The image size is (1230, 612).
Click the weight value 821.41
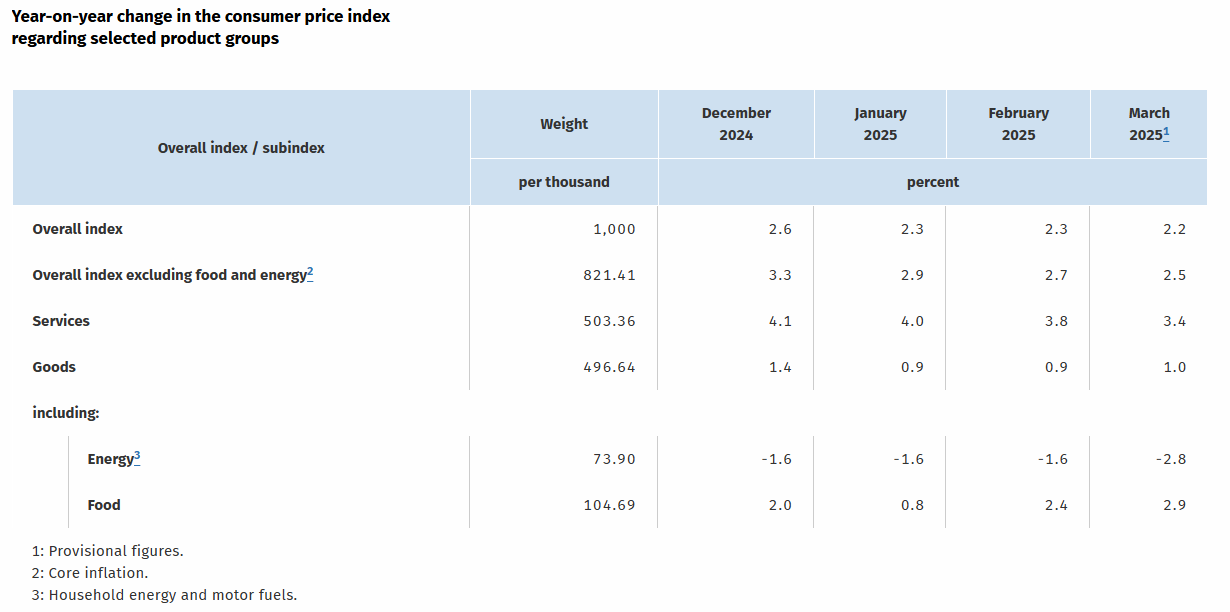point(610,275)
